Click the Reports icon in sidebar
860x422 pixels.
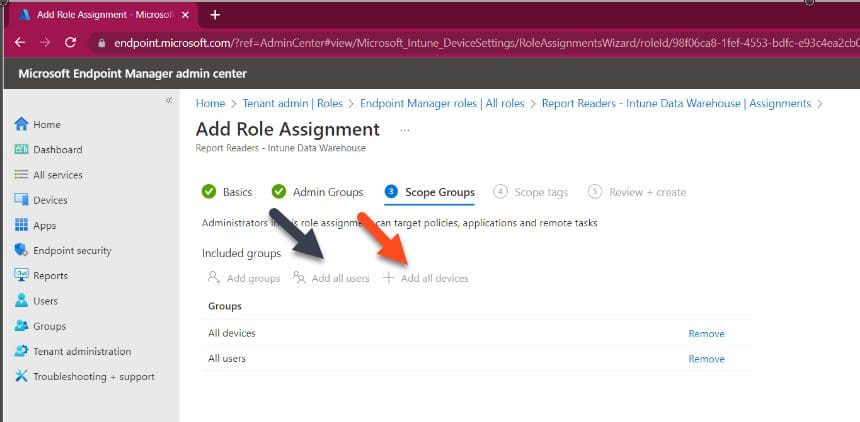21,275
